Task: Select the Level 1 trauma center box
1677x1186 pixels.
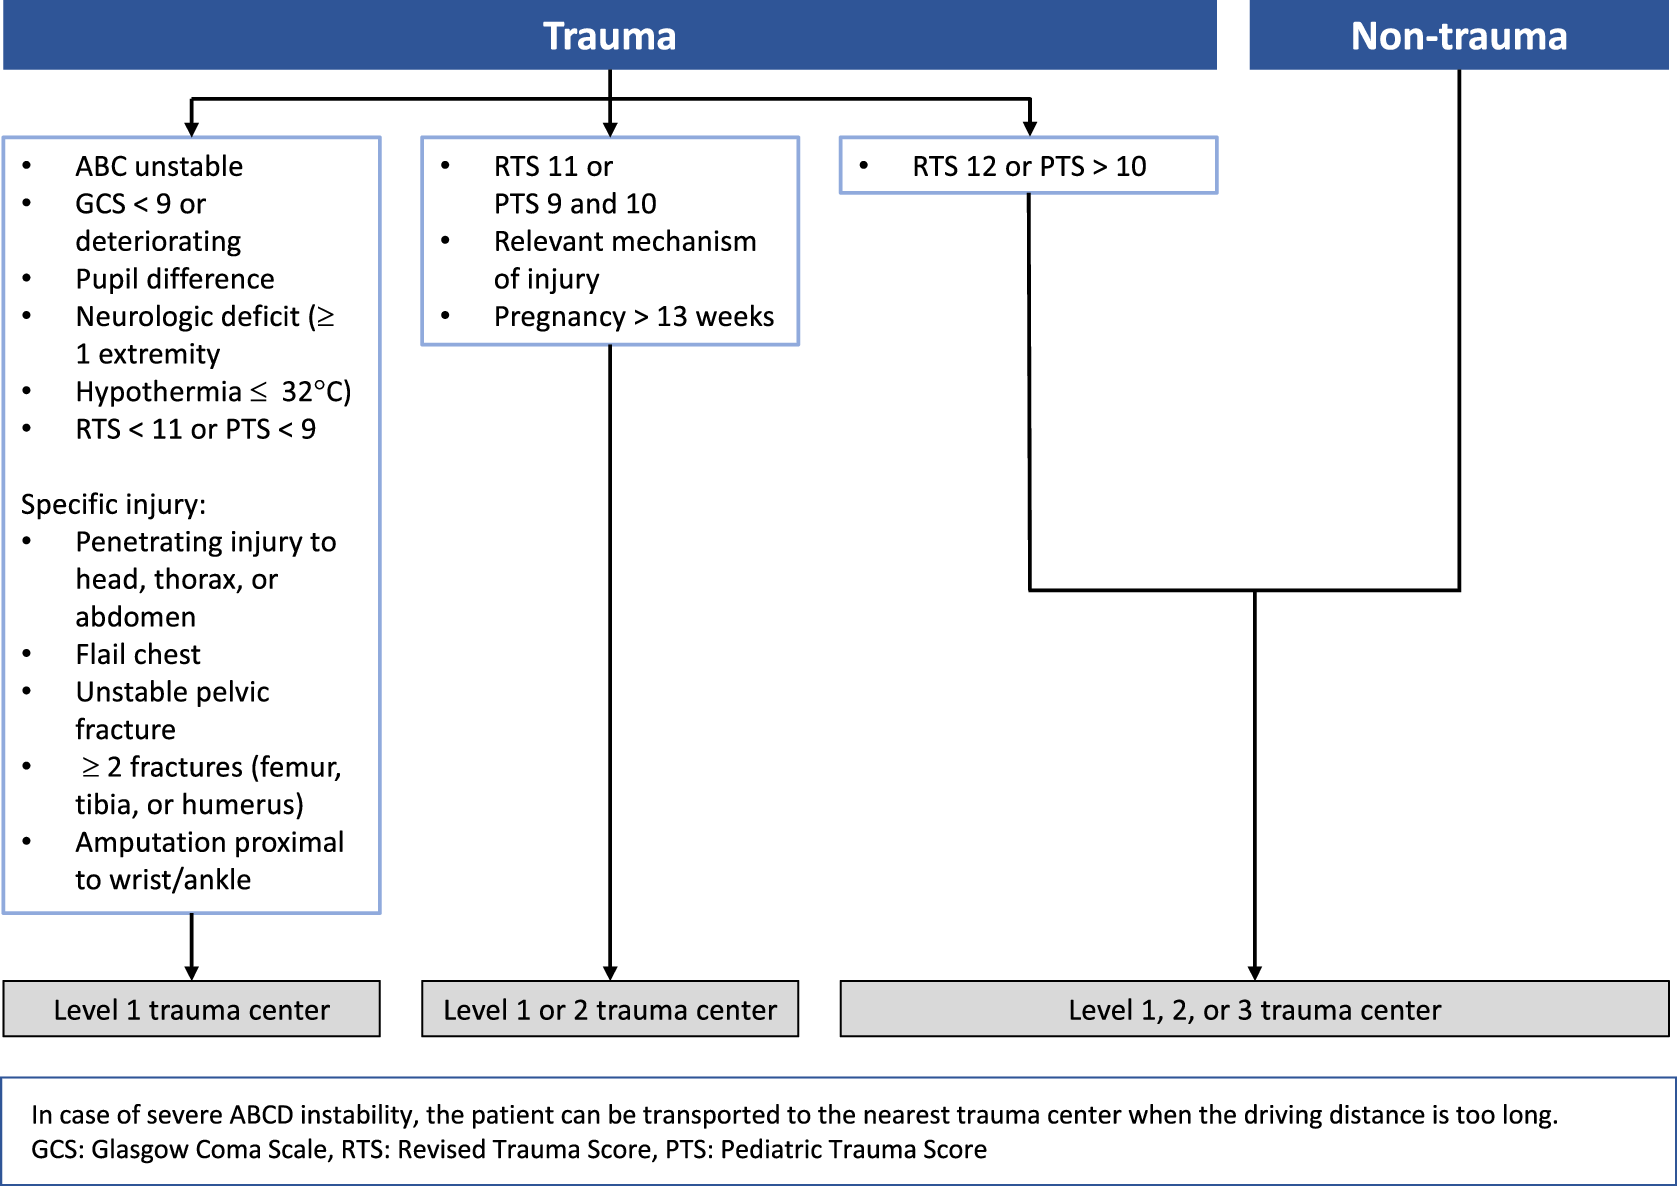Action: tap(191, 1009)
